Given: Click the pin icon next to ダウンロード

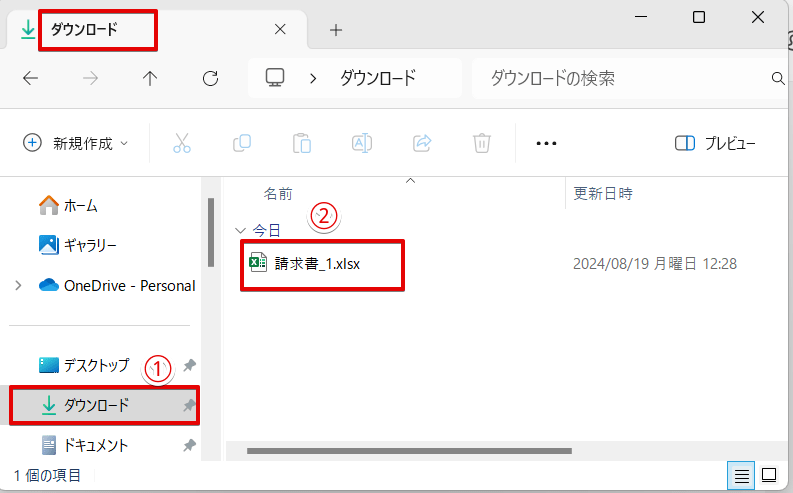Looking at the screenshot, I should click(189, 405).
